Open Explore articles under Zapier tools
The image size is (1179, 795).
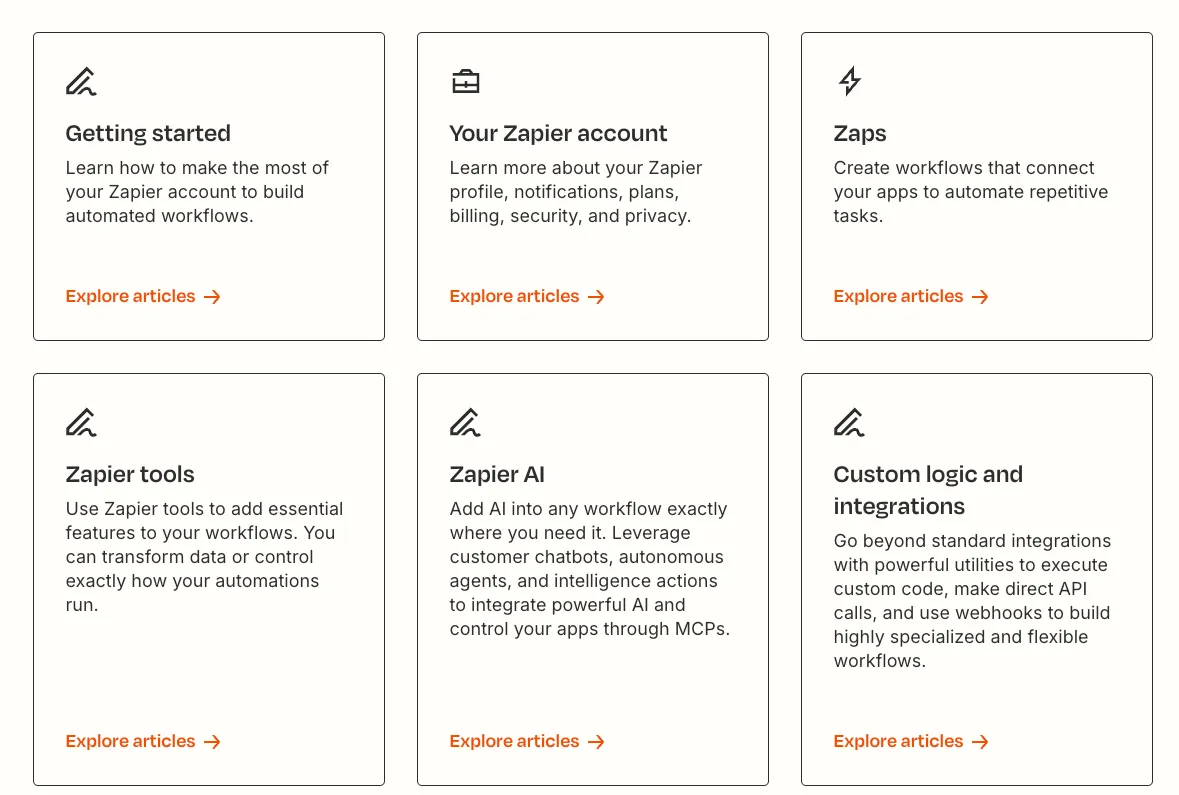coord(131,742)
